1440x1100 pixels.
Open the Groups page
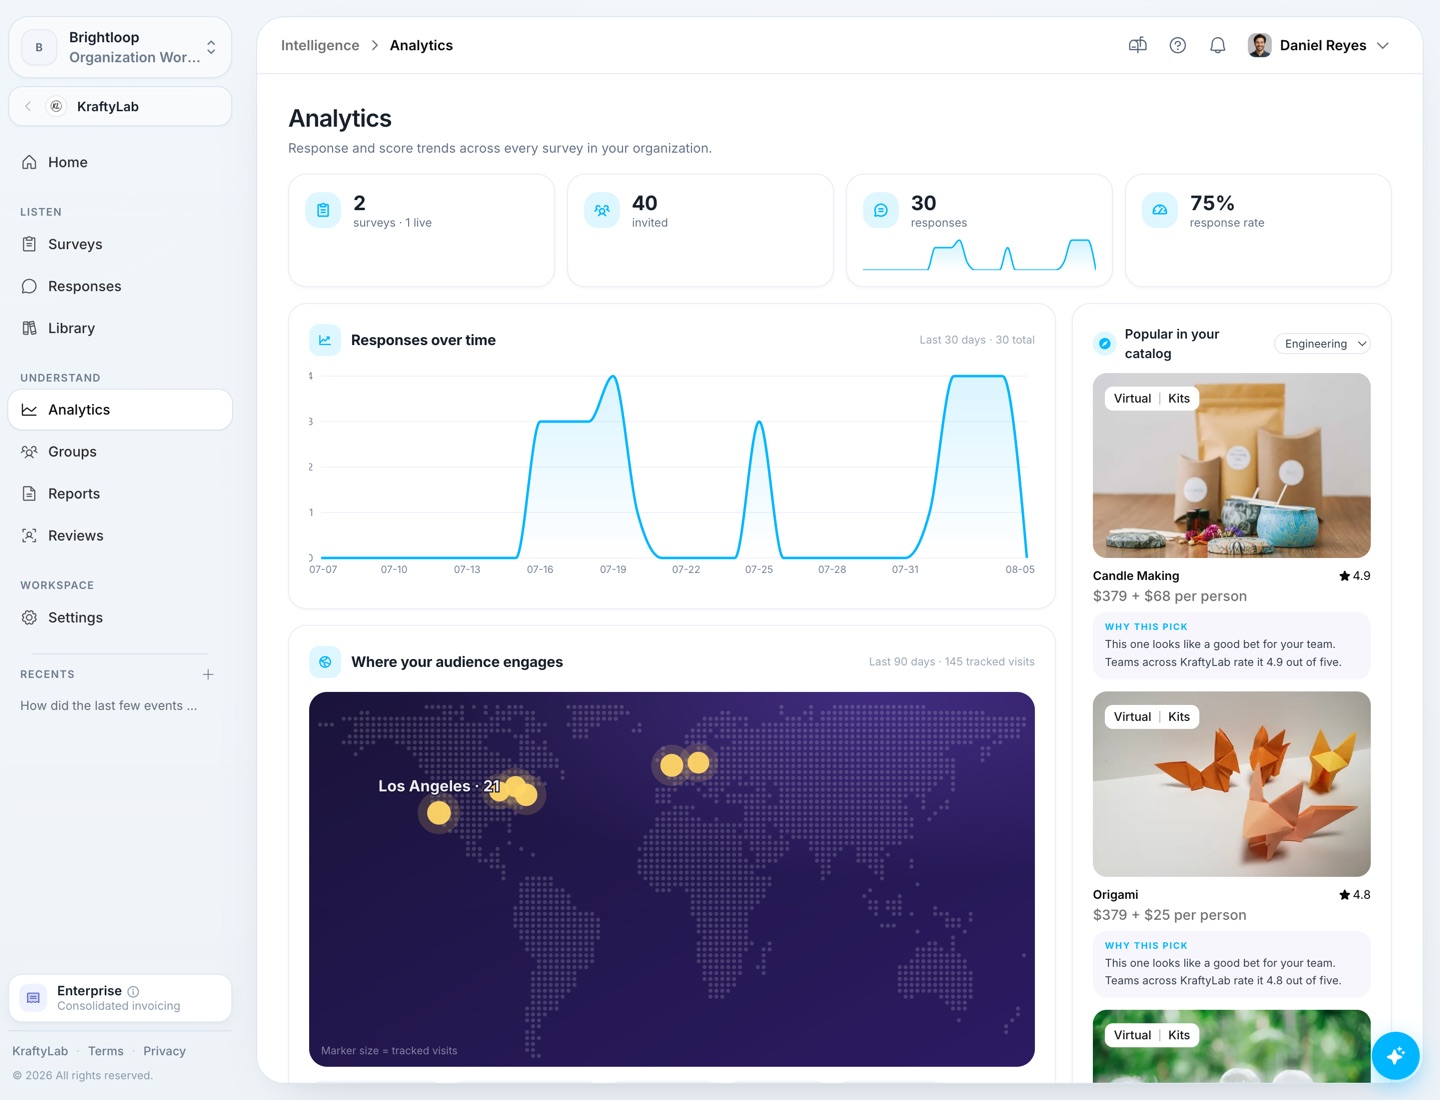coord(120,452)
